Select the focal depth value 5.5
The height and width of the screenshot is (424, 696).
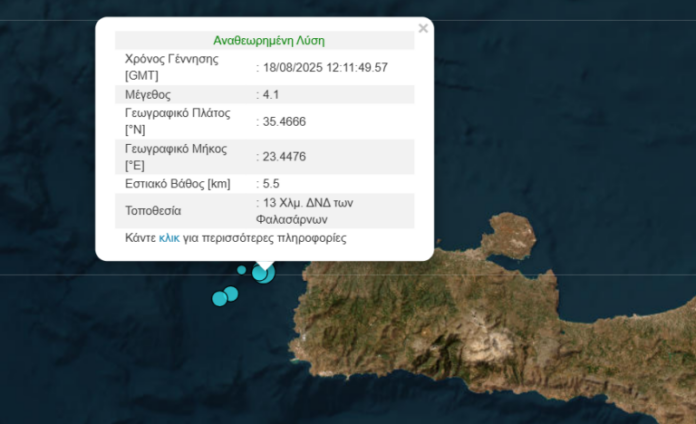(x=270, y=184)
